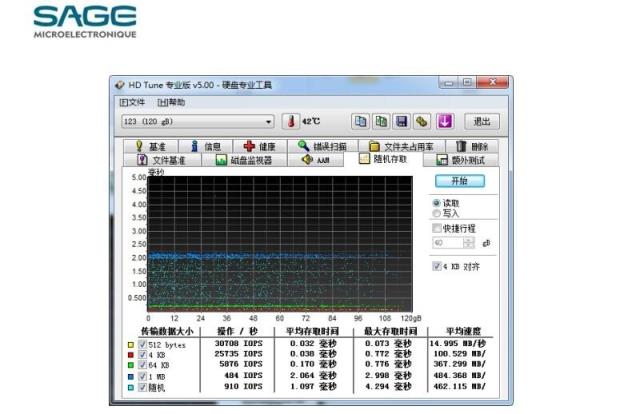
Task: Switch to the AAM tab
Action: (x=316, y=160)
